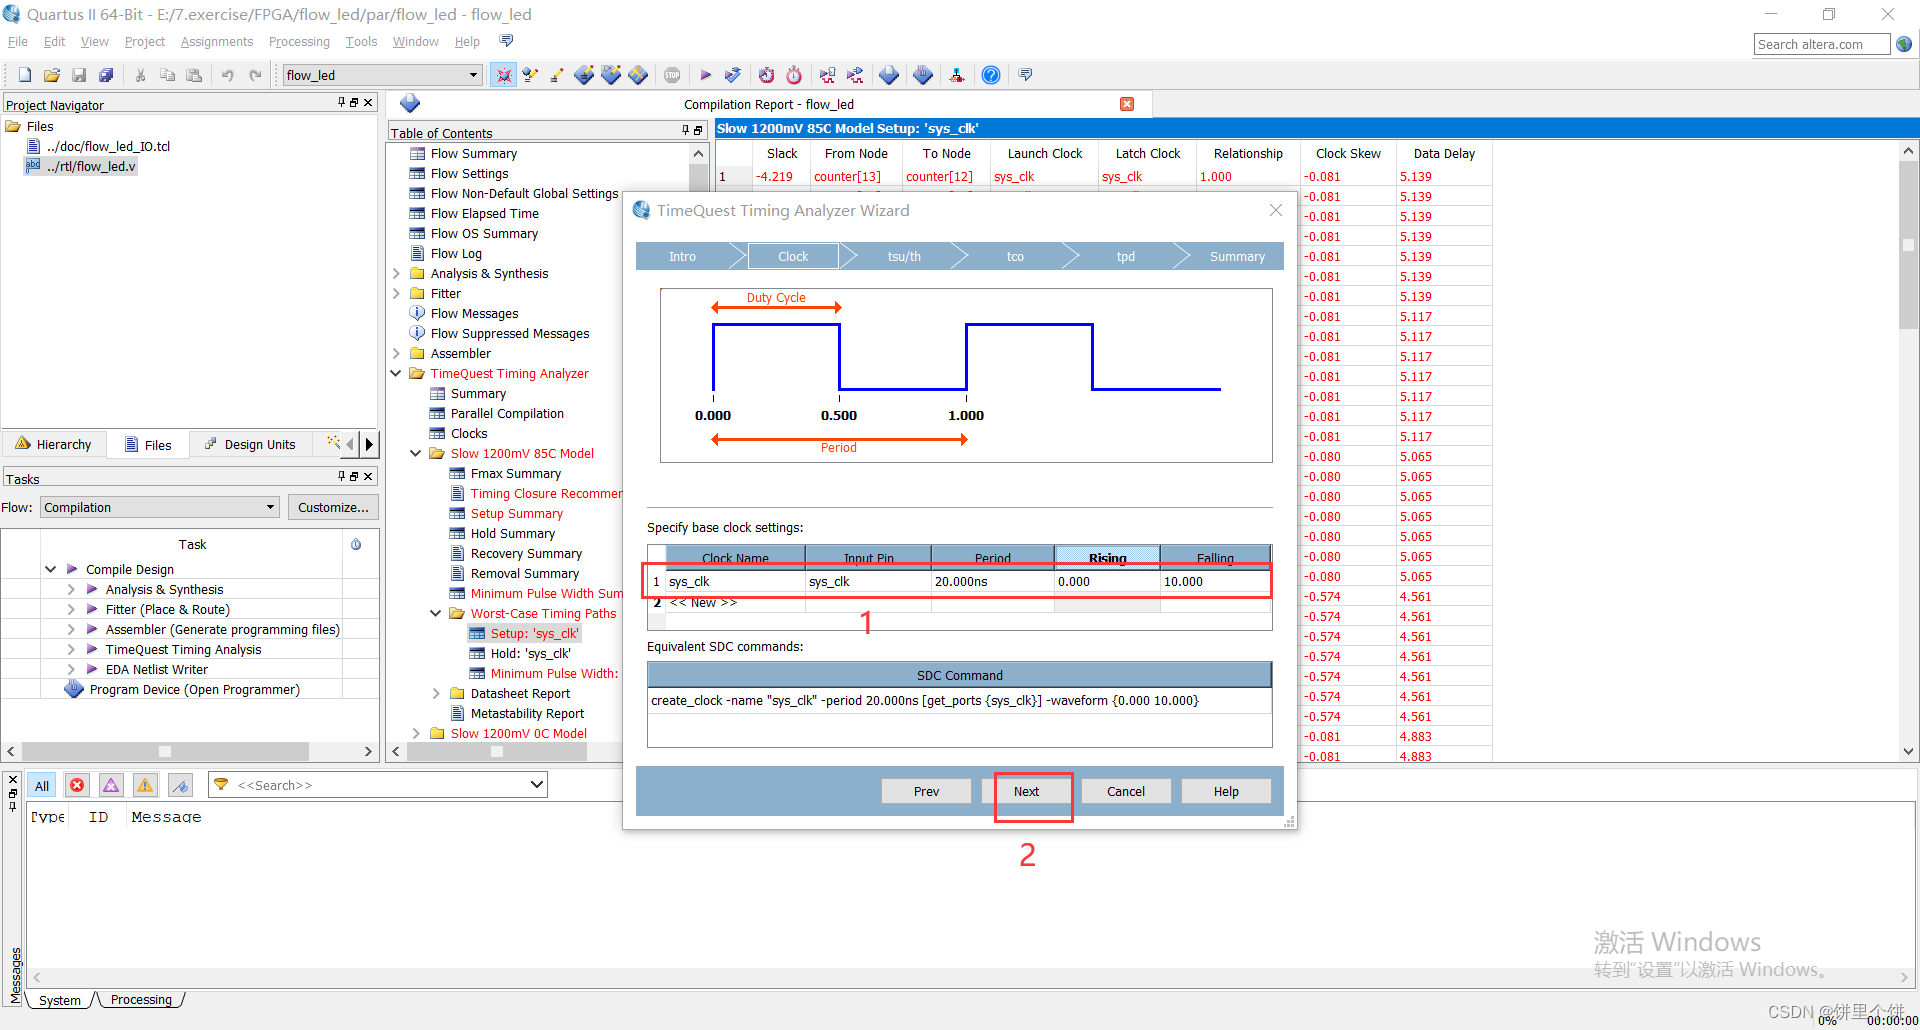Image resolution: width=1920 pixels, height=1030 pixels.
Task: Cancel the TimeQuest Timing Analyzer Wizard
Action: coord(1126,791)
